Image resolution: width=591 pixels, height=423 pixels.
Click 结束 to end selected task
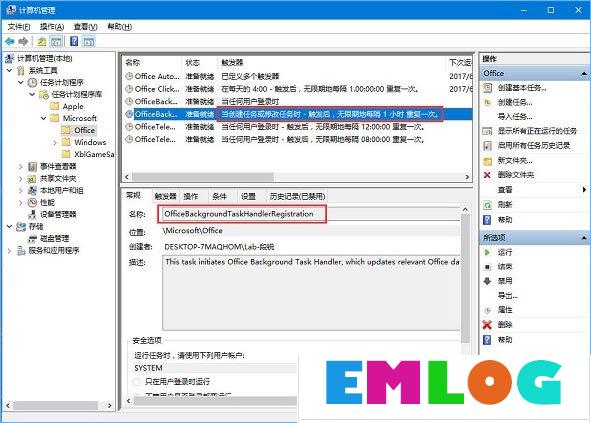click(505, 267)
